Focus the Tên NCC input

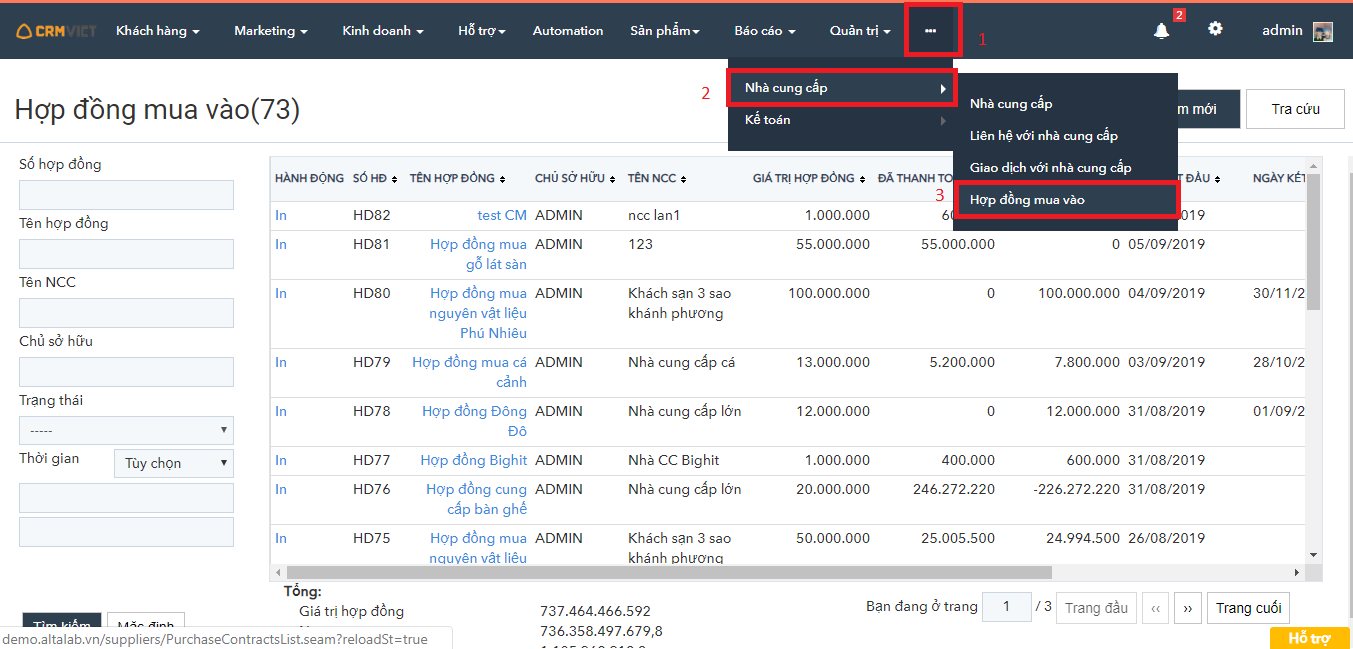126,313
